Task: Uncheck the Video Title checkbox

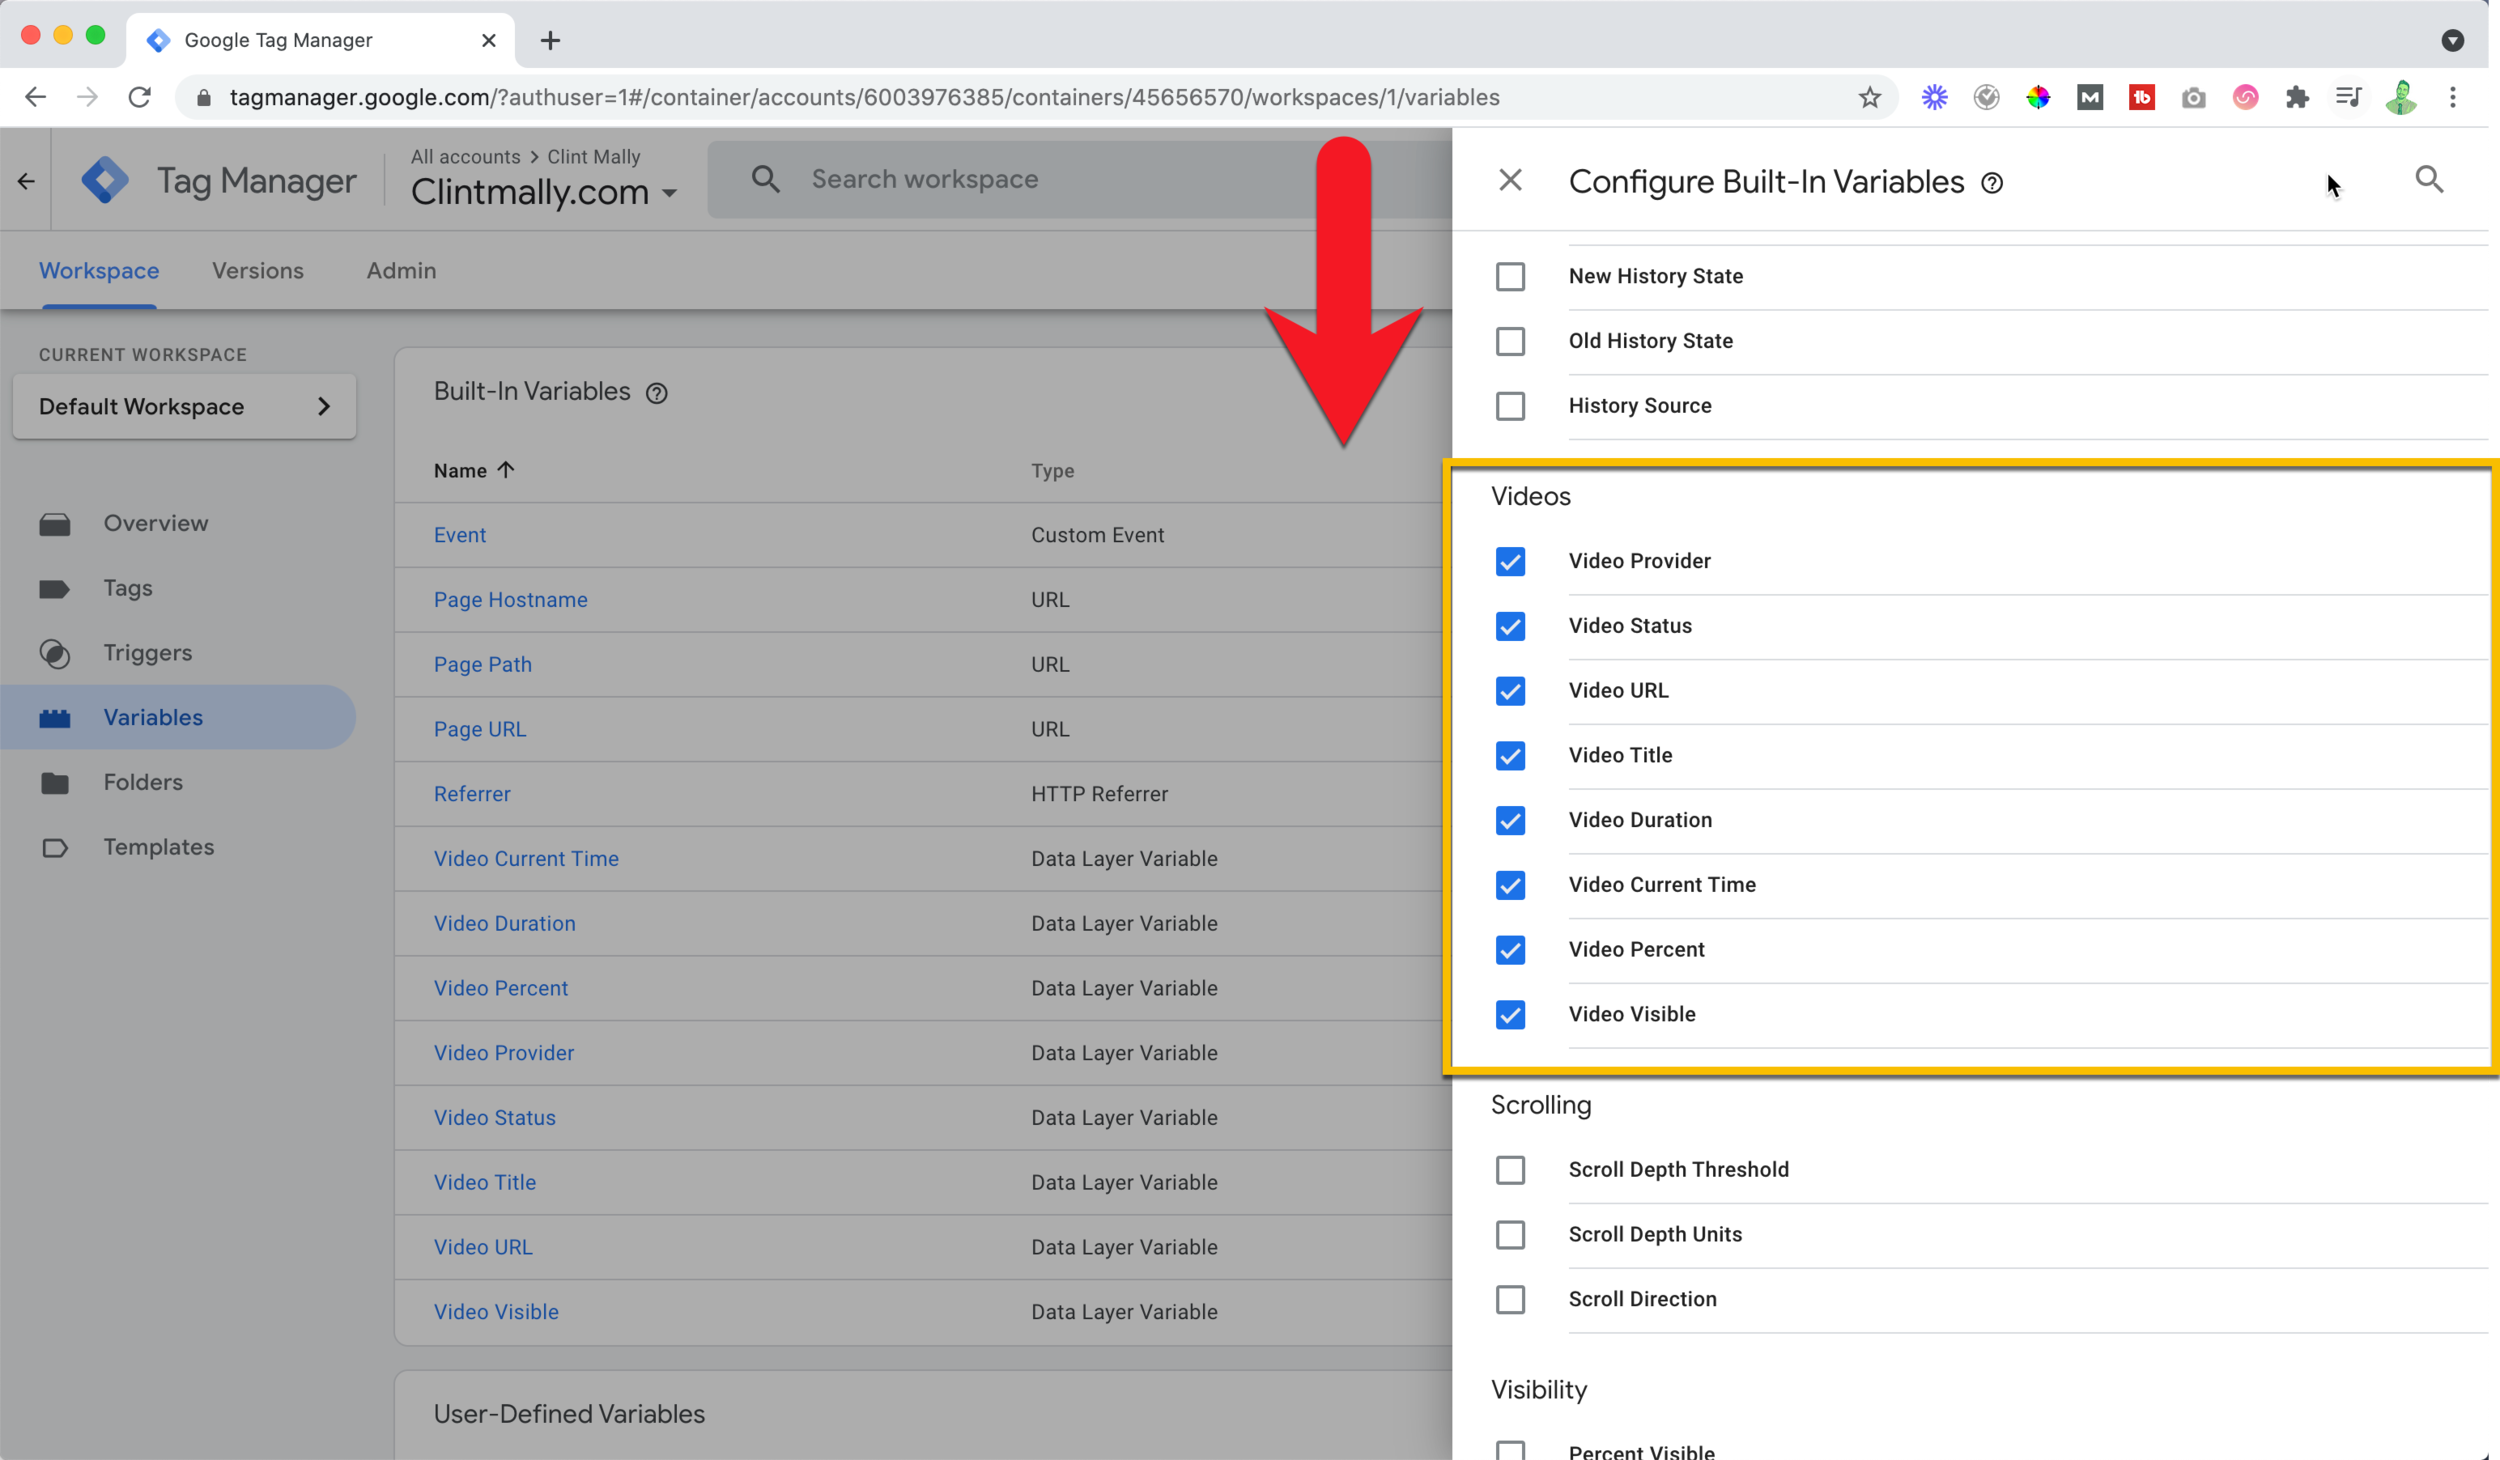Action: click(1510, 755)
